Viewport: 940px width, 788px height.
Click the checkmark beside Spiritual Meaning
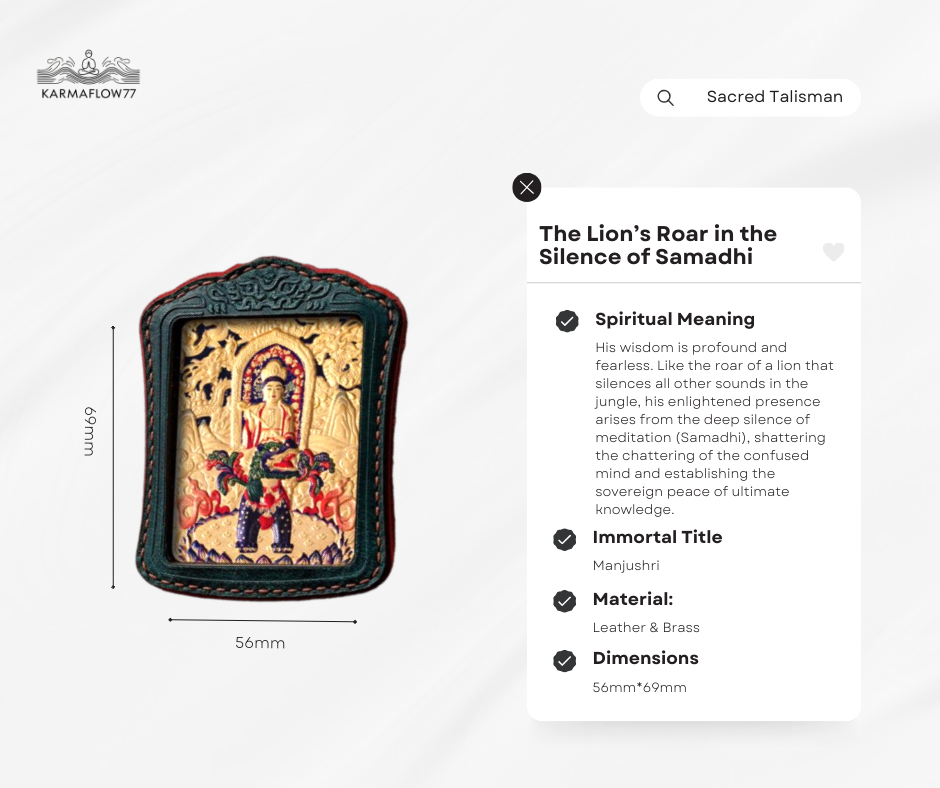[567, 321]
